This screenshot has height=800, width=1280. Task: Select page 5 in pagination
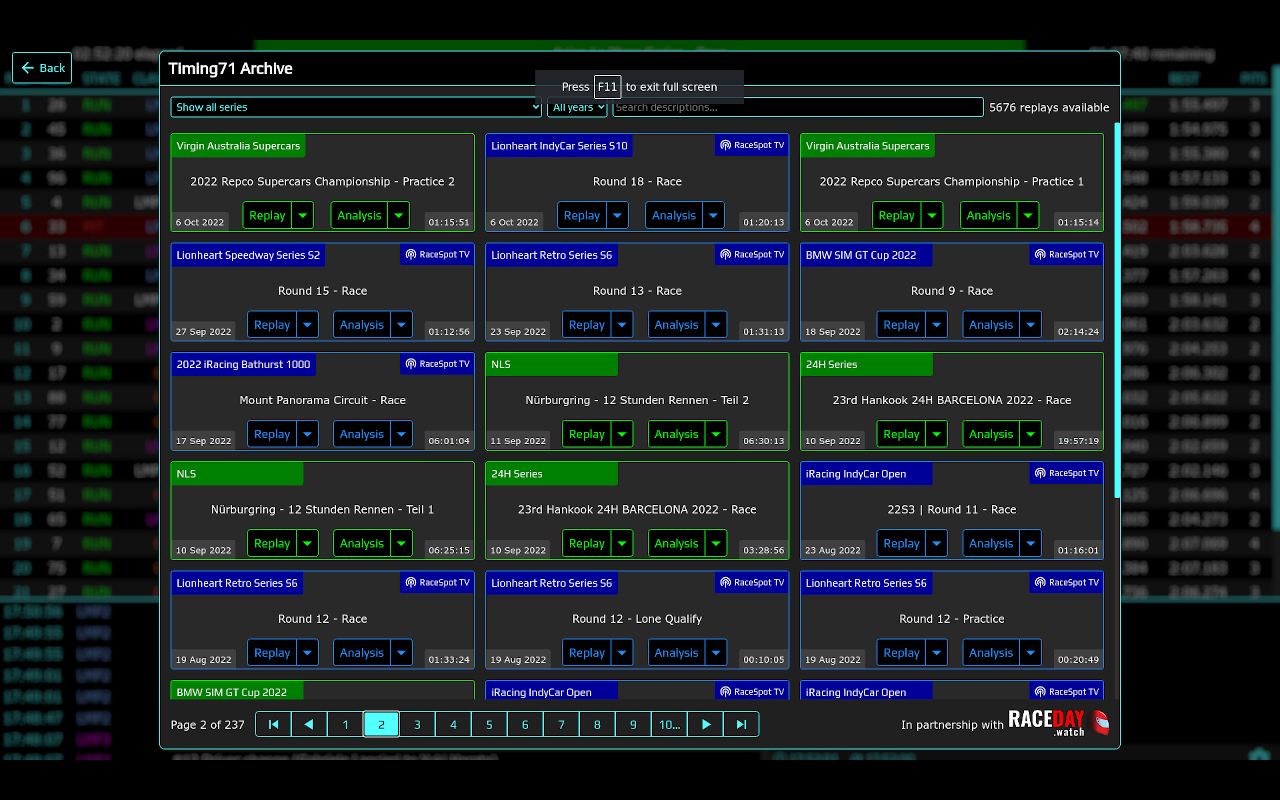(489, 724)
